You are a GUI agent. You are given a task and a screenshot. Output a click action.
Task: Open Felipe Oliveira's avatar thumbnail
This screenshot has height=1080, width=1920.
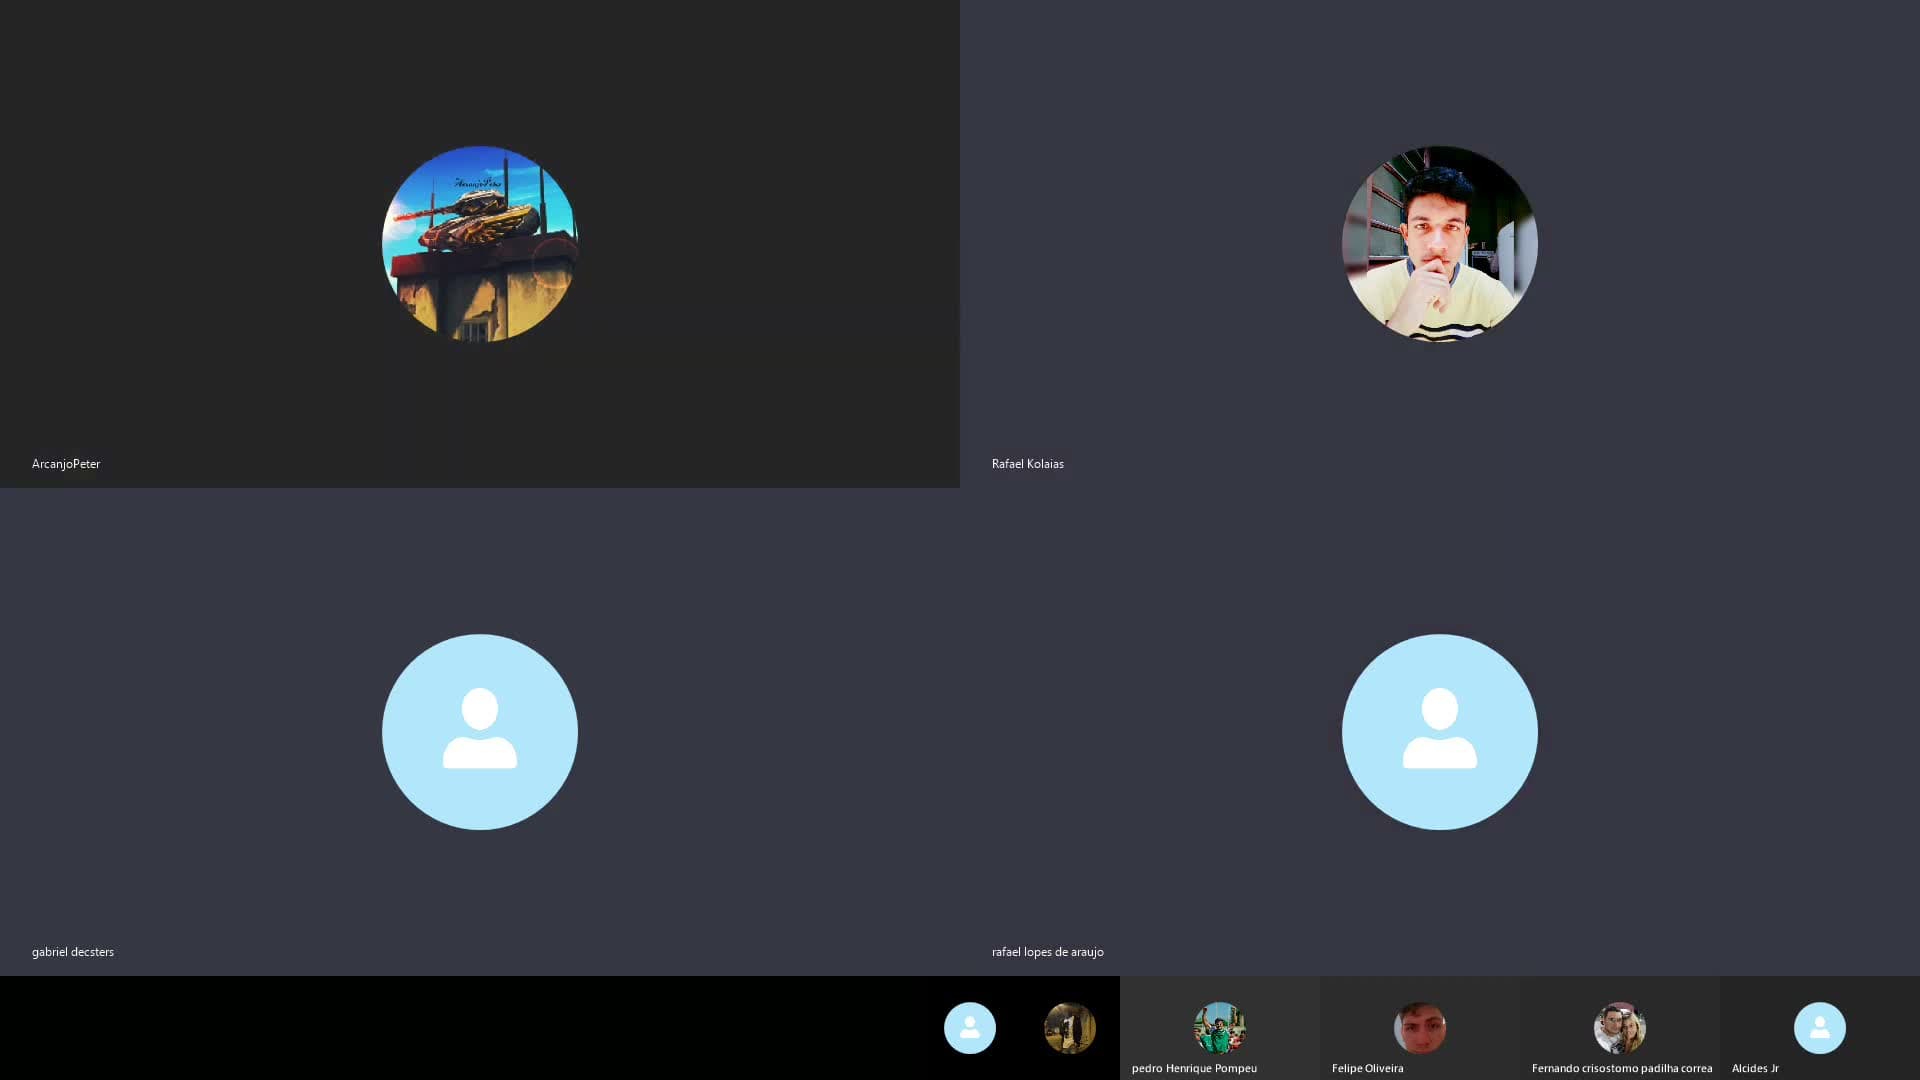click(1420, 1028)
